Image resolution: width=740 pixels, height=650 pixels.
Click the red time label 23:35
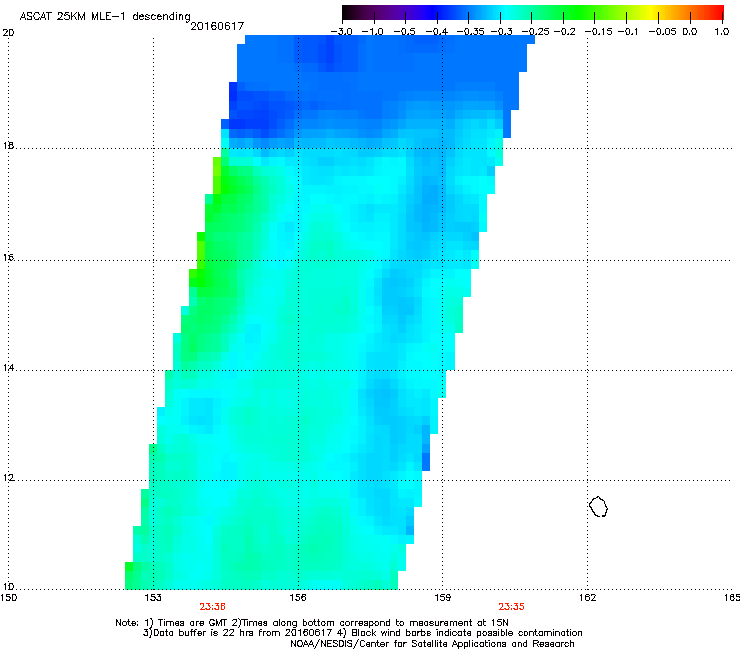(512, 607)
